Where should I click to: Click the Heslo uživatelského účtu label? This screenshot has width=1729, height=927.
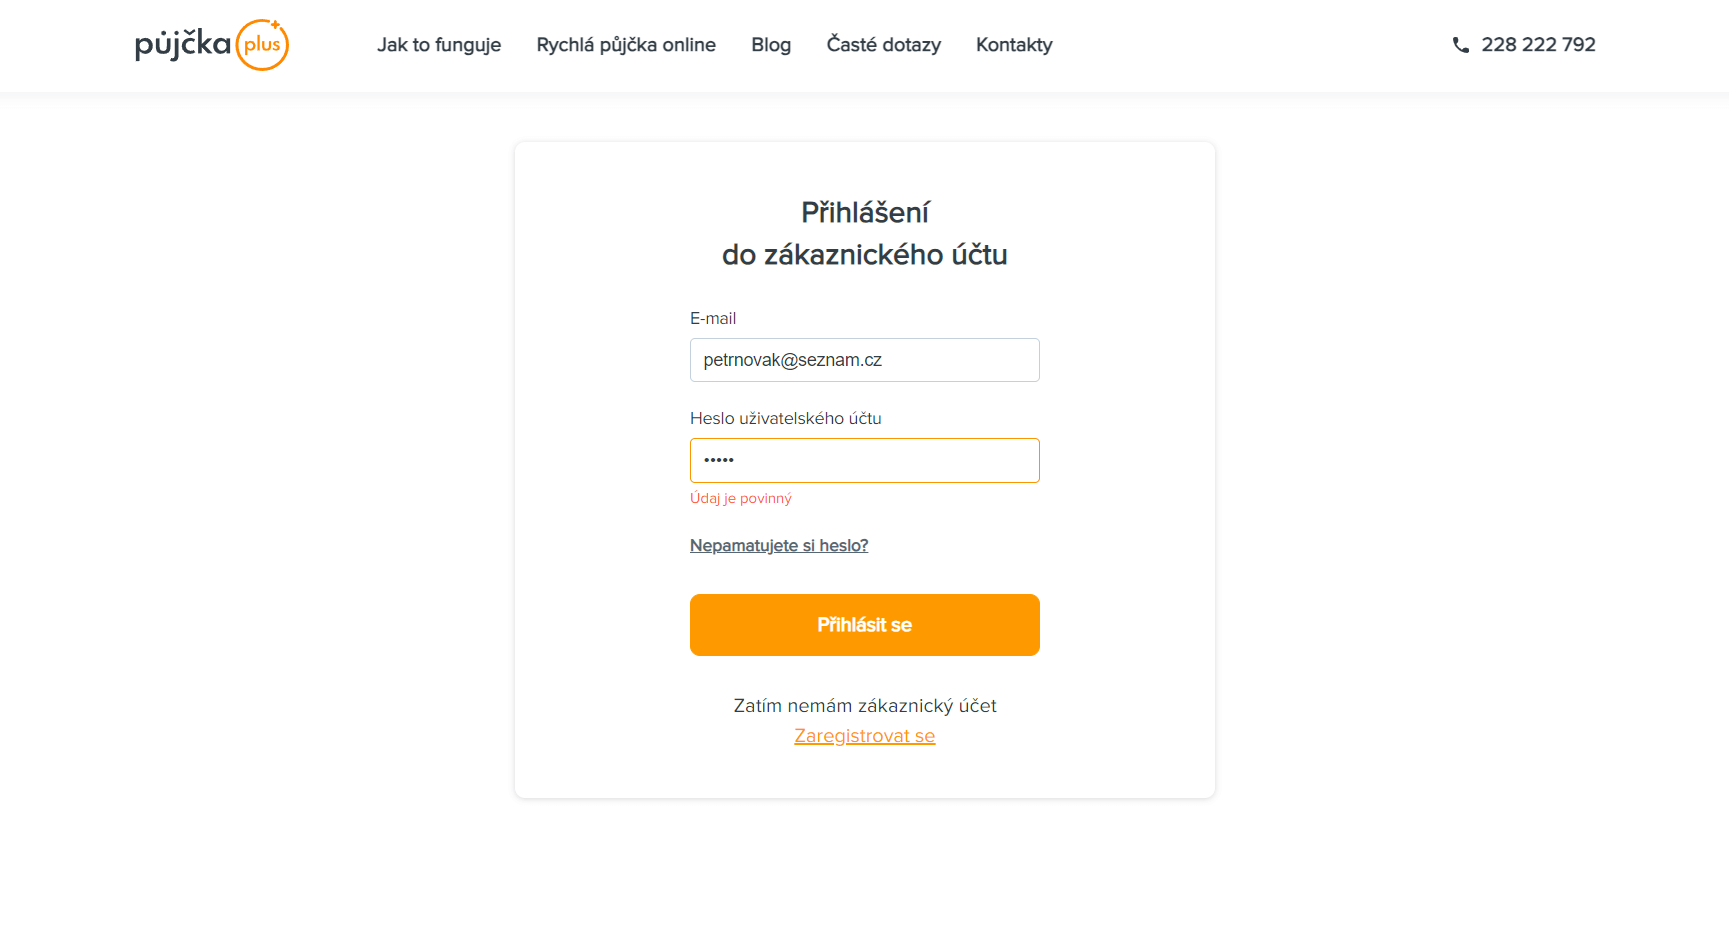point(786,418)
